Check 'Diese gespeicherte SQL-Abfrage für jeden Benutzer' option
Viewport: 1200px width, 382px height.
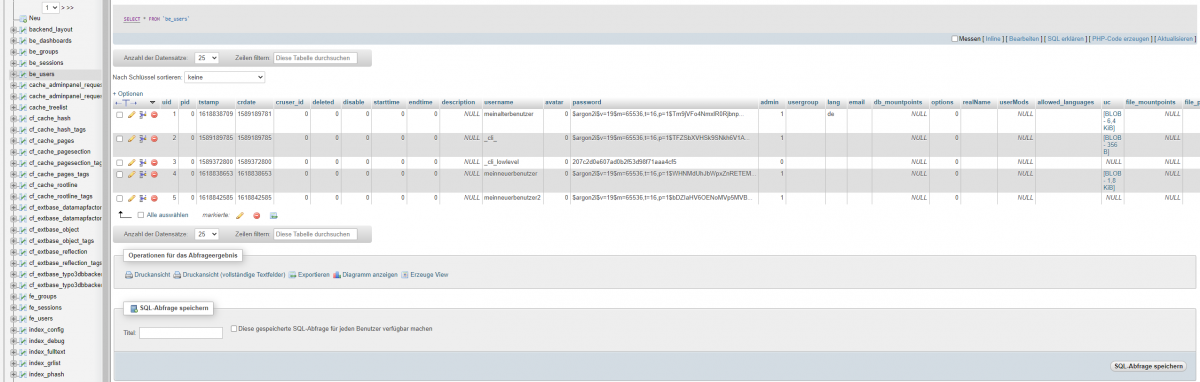pyautogui.click(x=233, y=328)
